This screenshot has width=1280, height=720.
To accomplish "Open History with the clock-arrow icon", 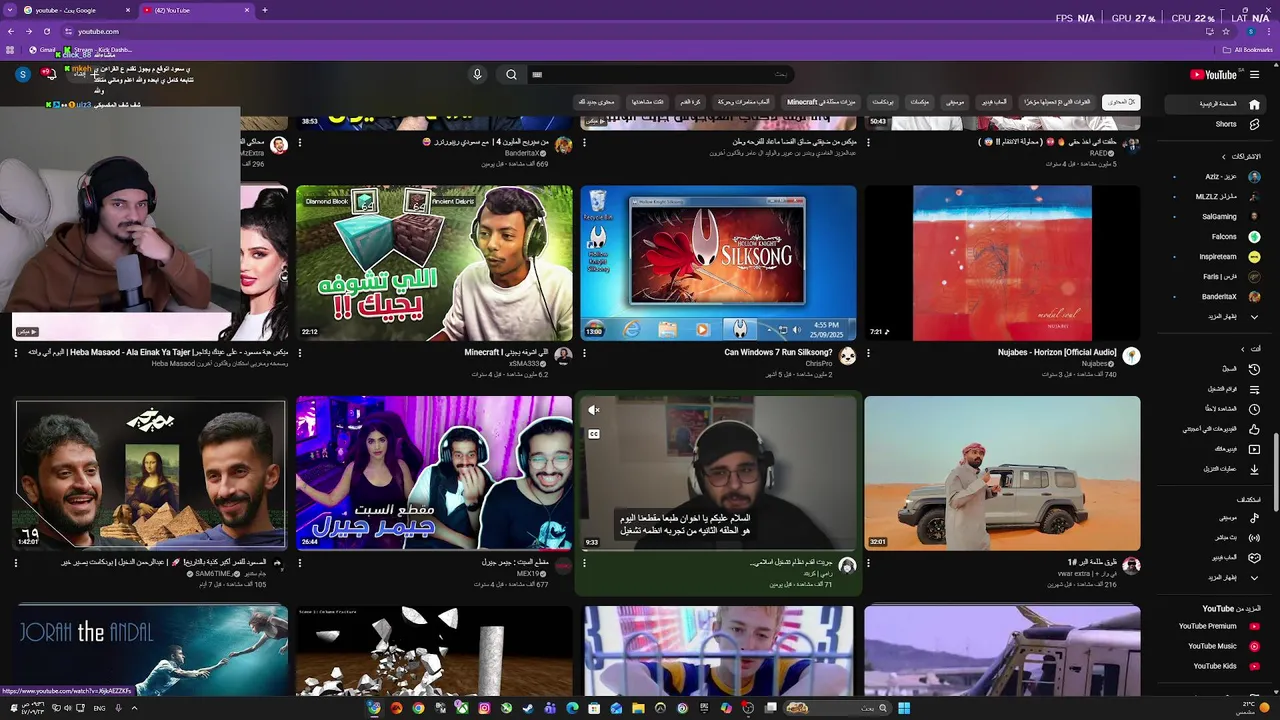I will point(1254,369).
